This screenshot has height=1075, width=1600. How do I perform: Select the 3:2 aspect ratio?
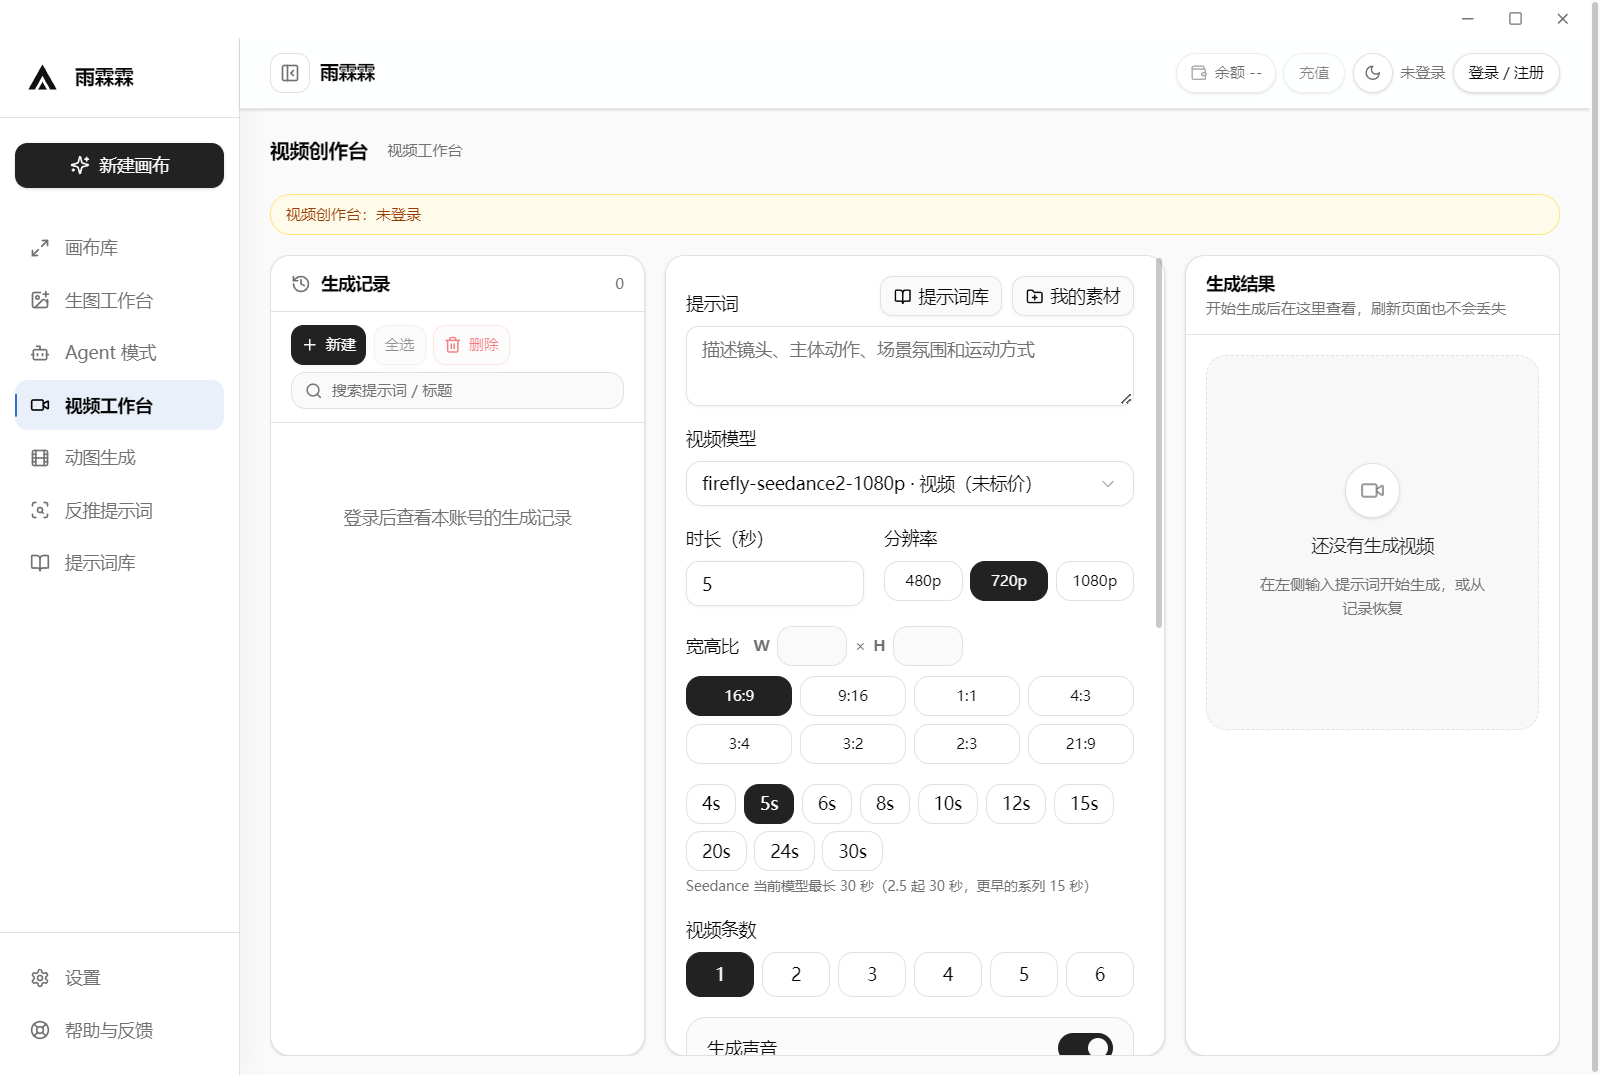(x=853, y=744)
